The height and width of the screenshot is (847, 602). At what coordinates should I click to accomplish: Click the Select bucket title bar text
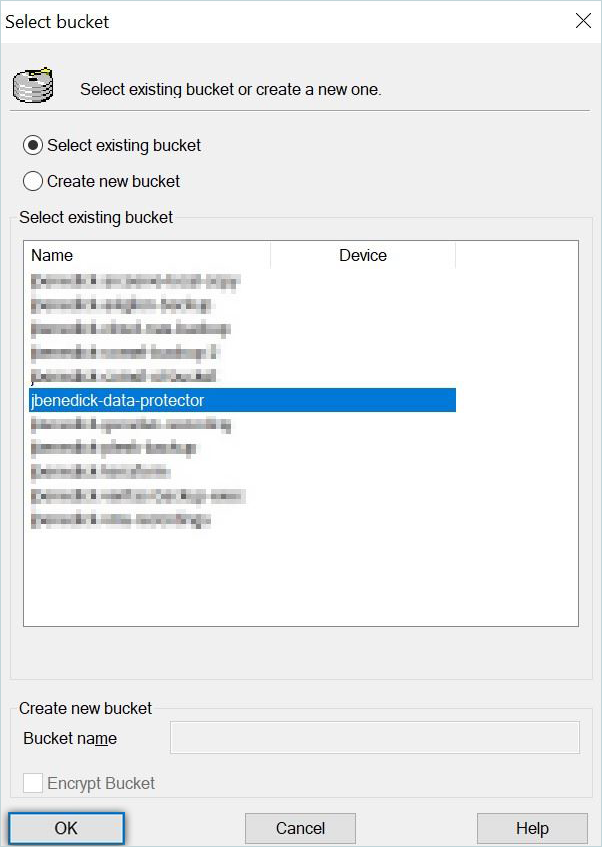[58, 21]
